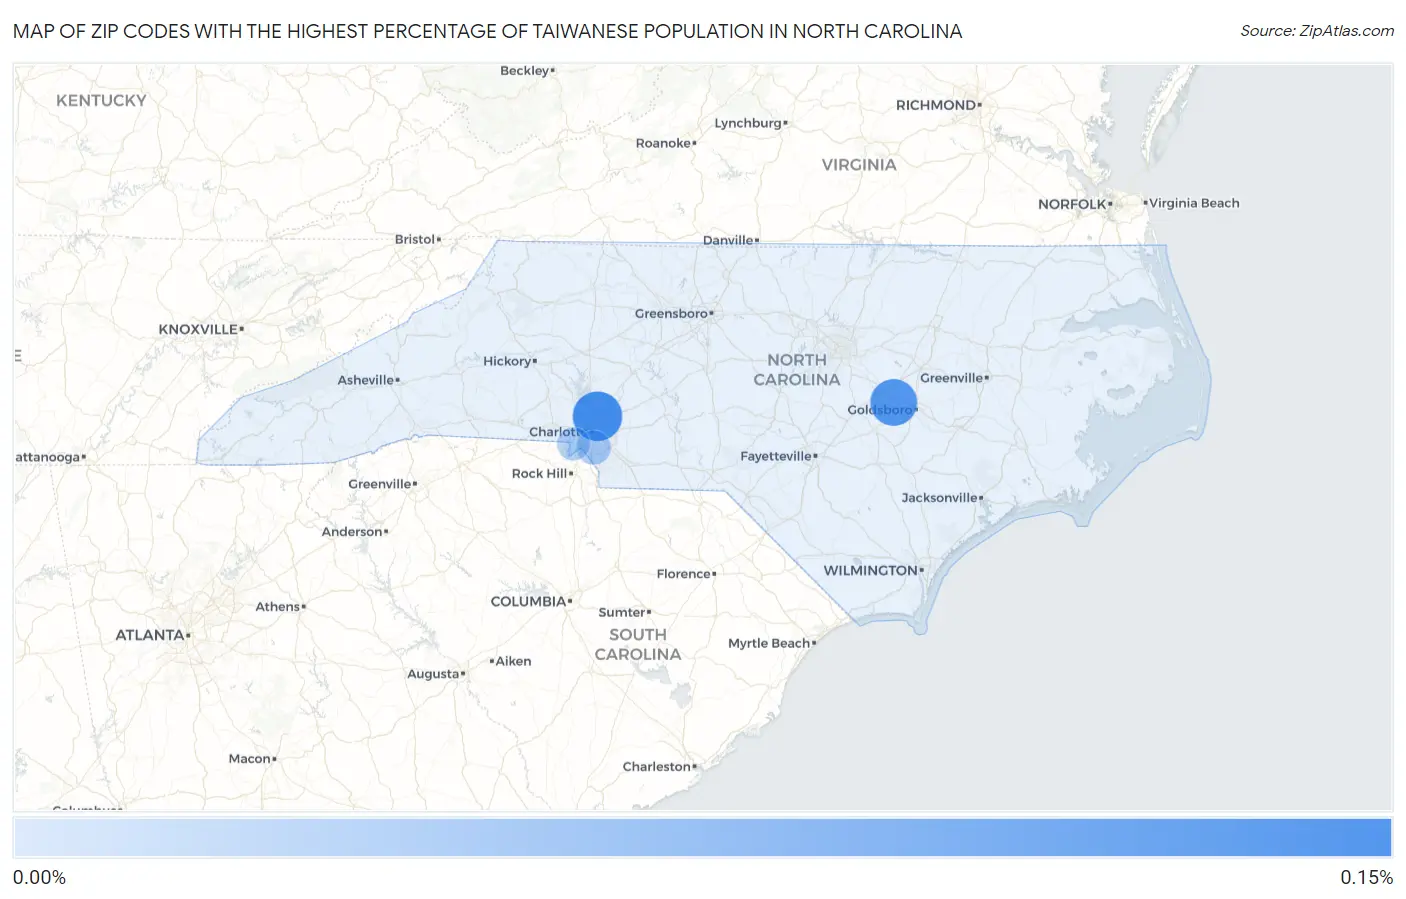The height and width of the screenshot is (899, 1406).
Task: Click the Lynchburg city label
Action: [748, 123]
